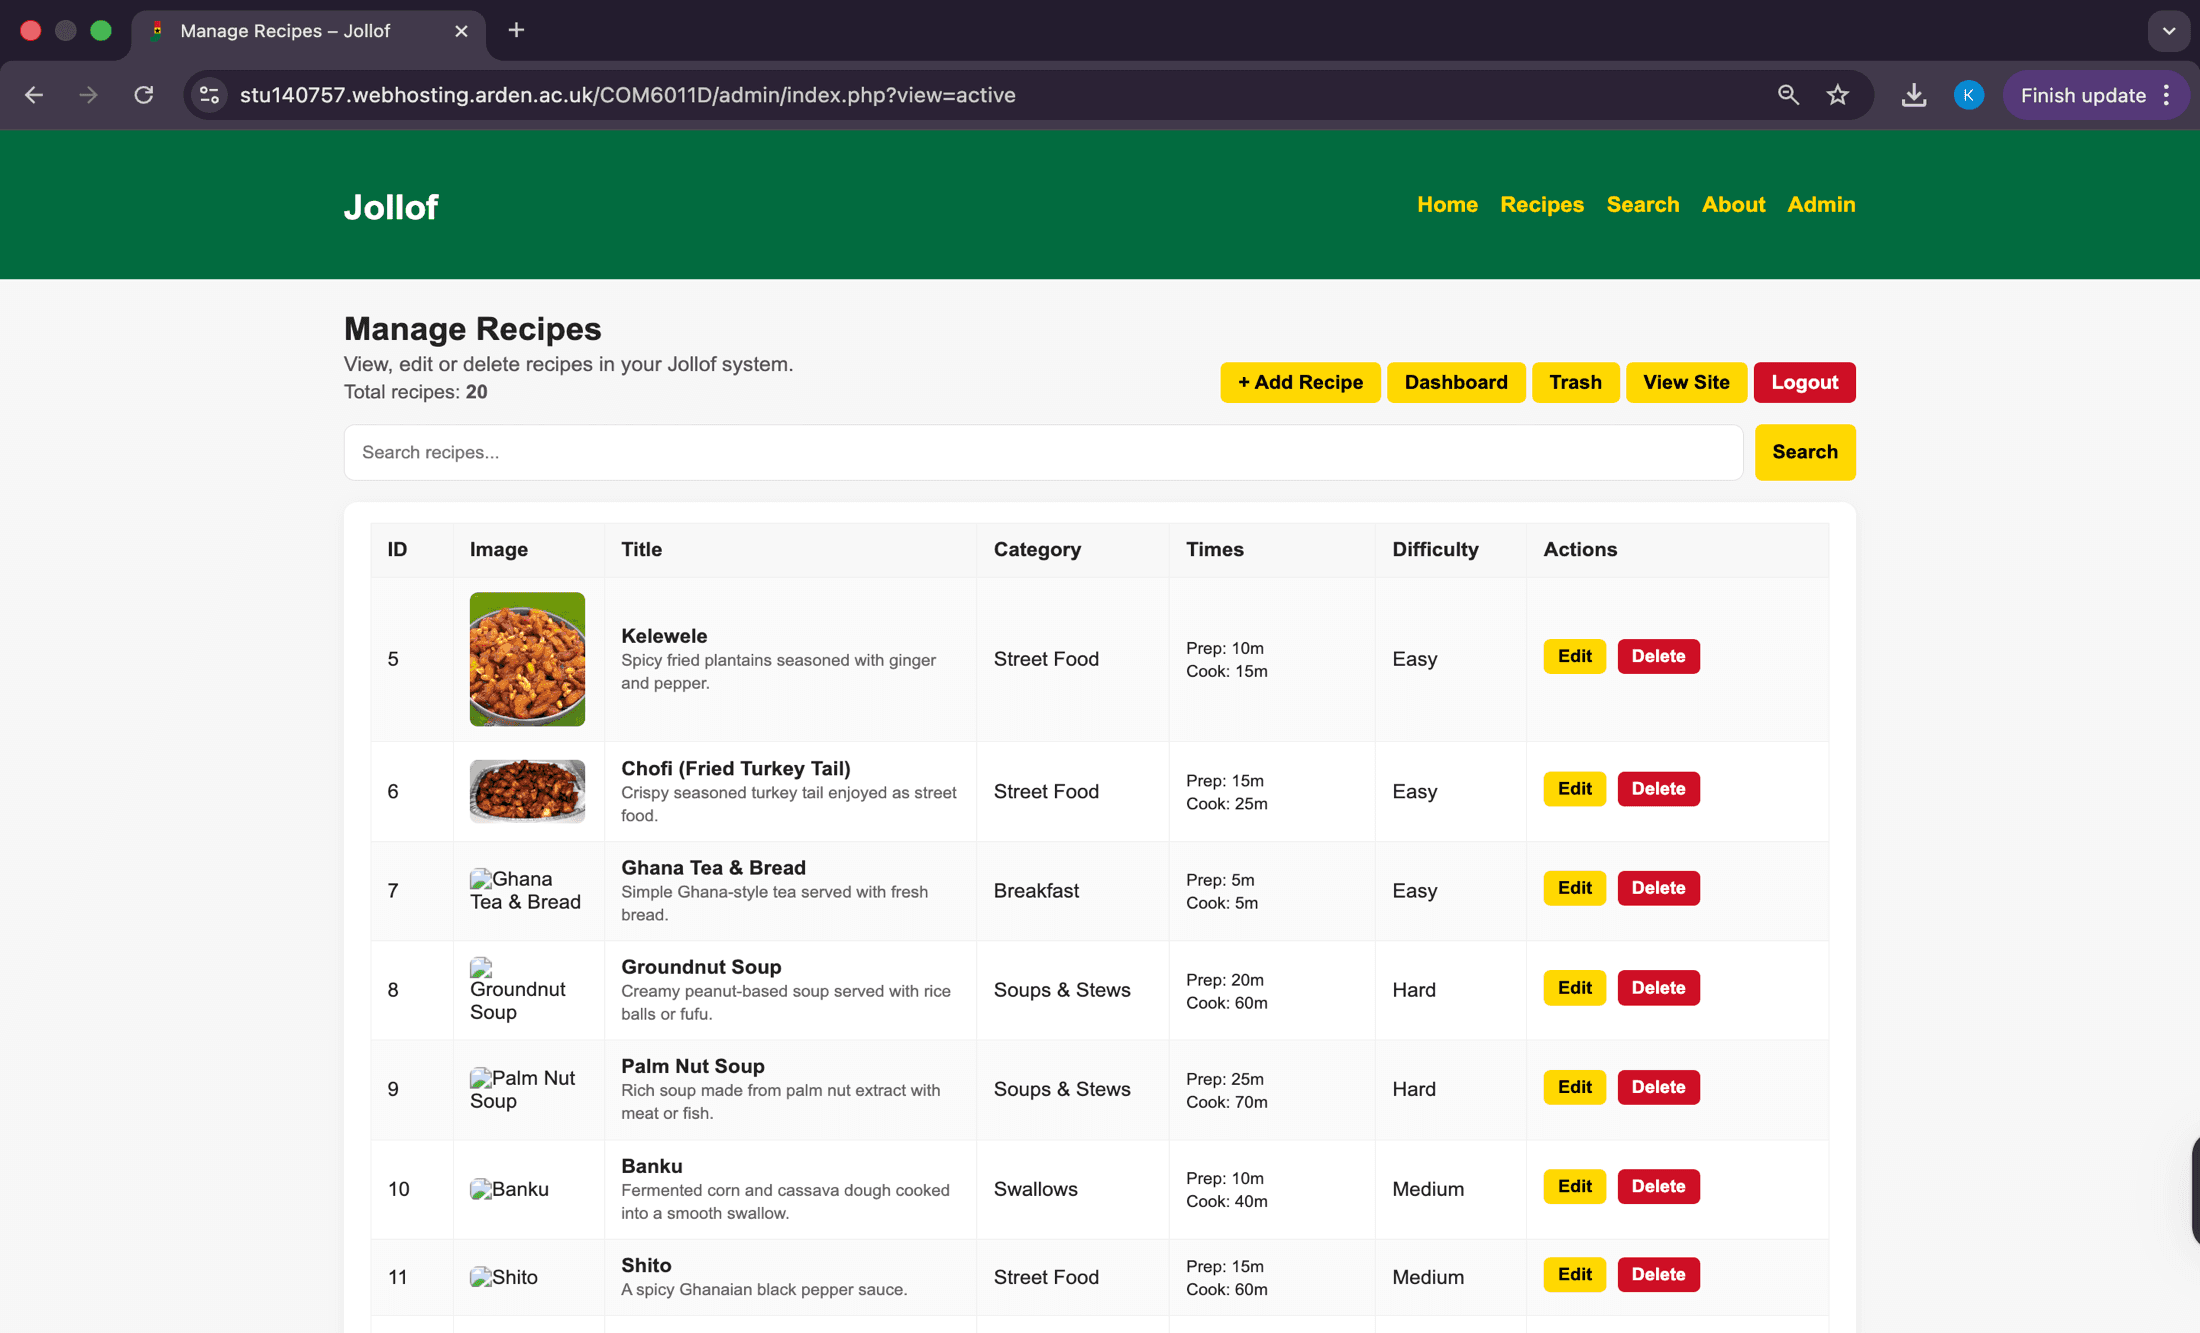Click the address bar URL

tap(628, 95)
